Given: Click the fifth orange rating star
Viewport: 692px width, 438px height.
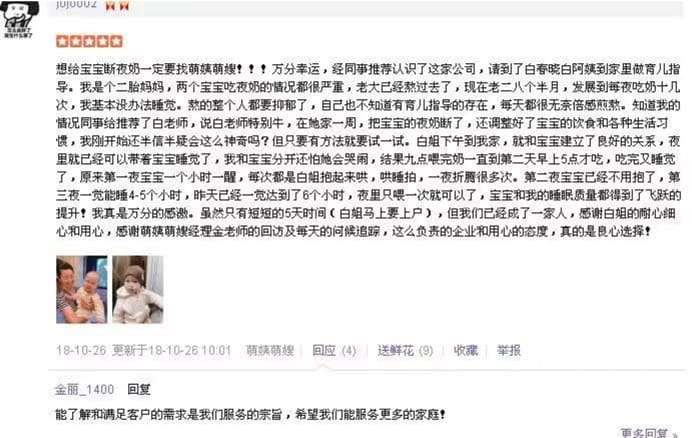Looking at the screenshot, I should tap(116, 41).
